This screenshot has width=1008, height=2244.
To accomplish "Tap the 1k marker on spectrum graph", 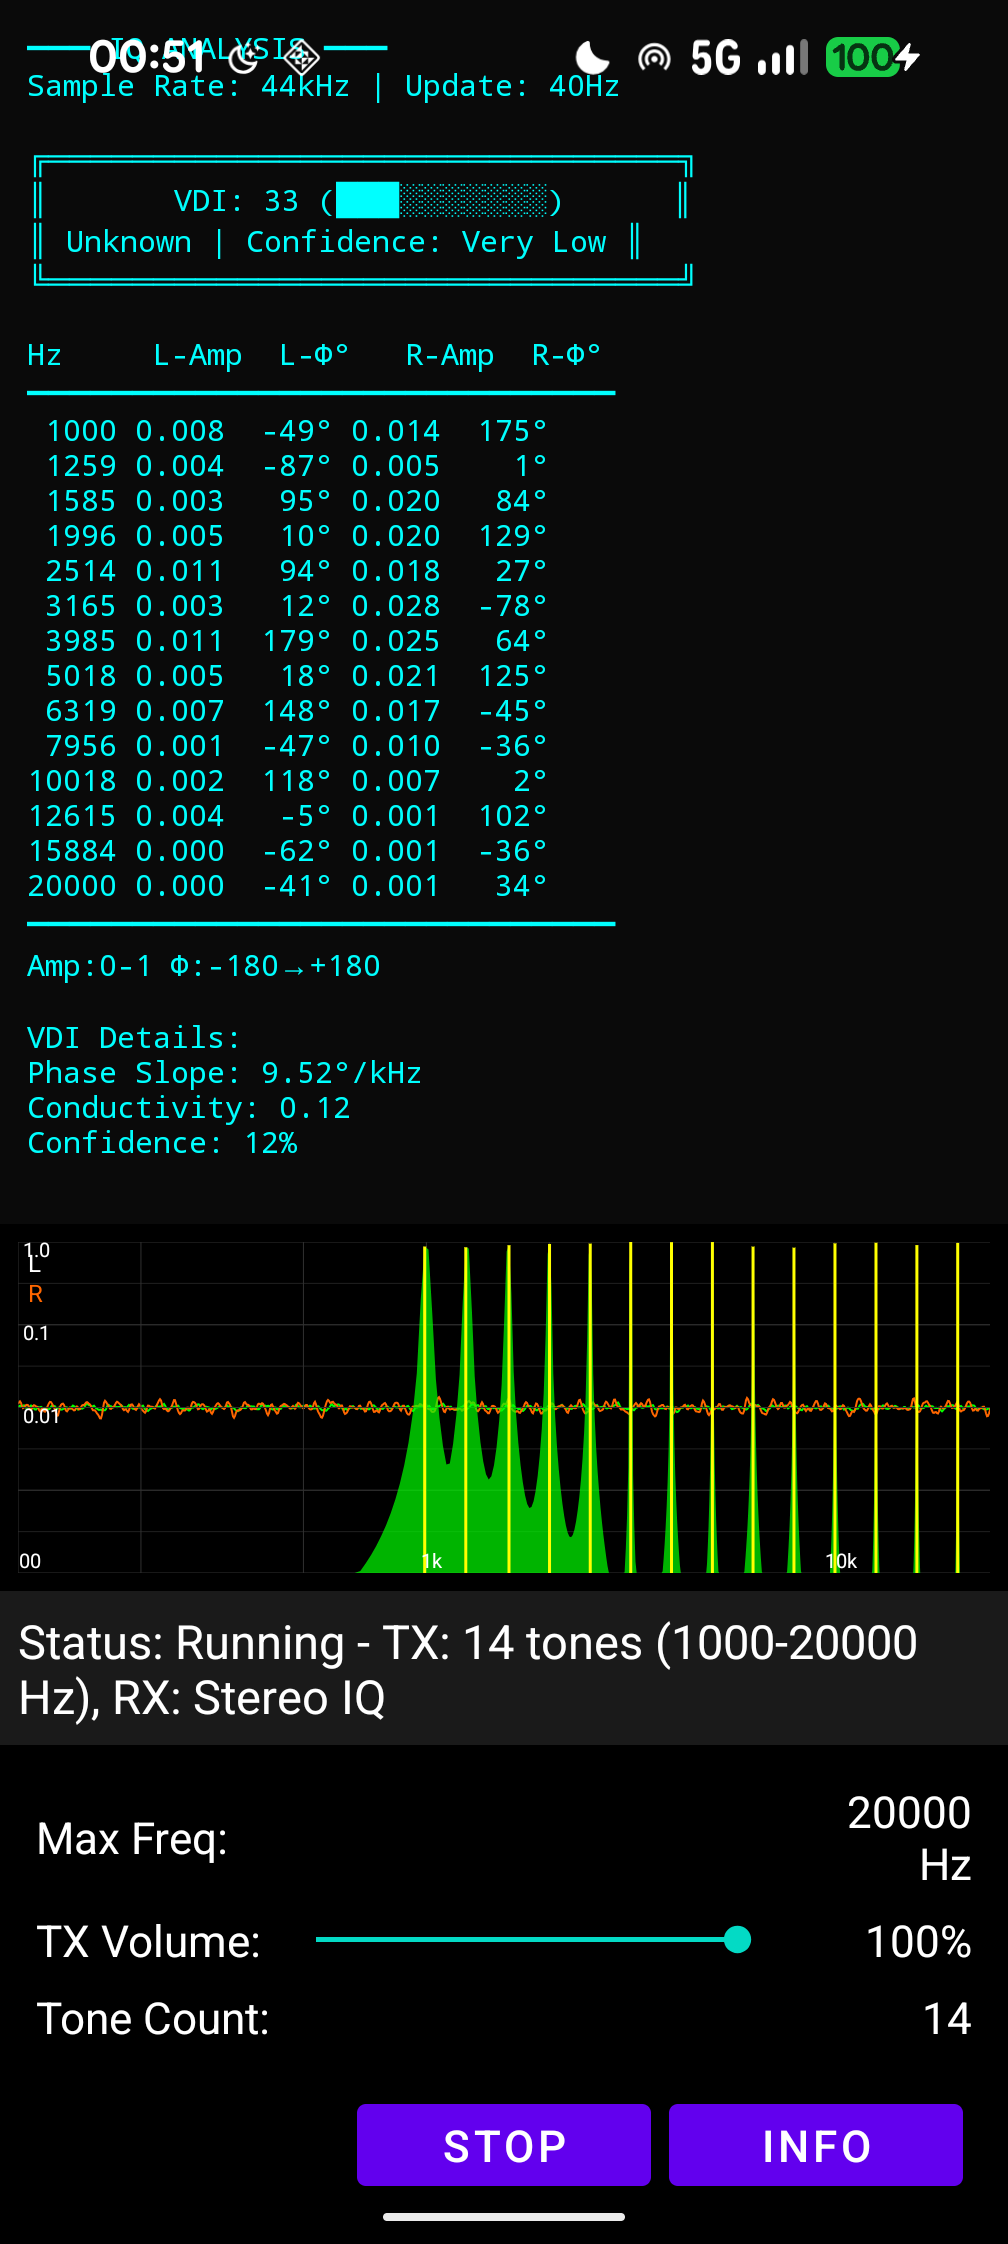I will click(432, 1561).
